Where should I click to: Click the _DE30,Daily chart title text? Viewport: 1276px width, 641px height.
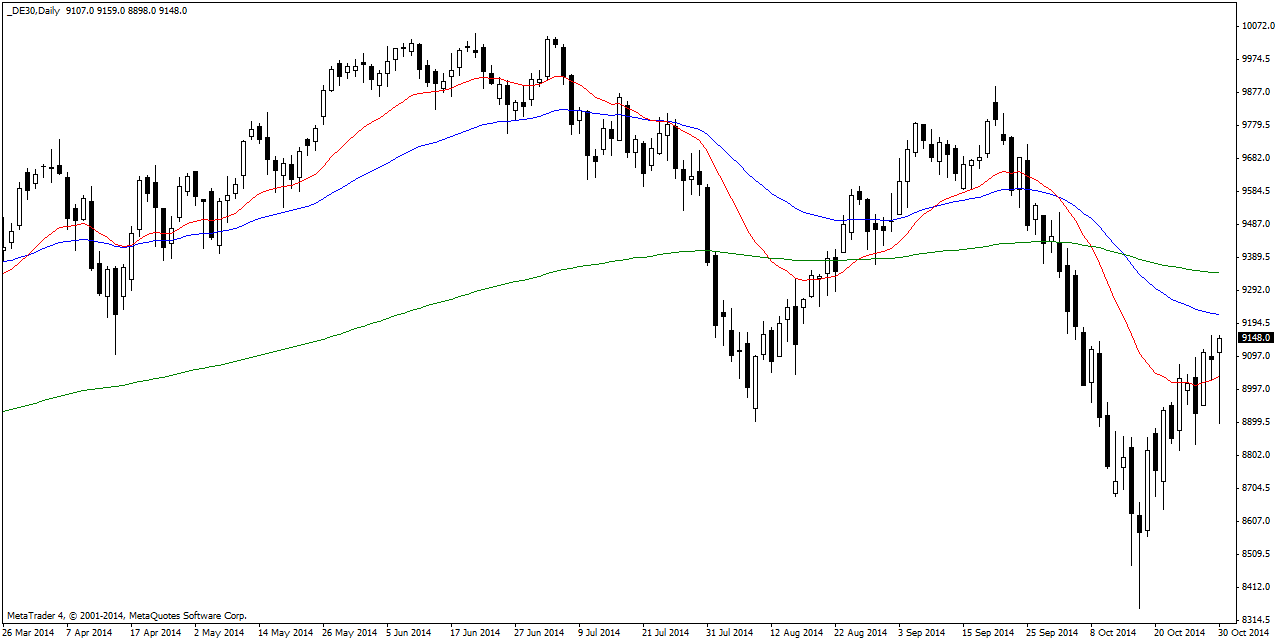tap(38, 11)
